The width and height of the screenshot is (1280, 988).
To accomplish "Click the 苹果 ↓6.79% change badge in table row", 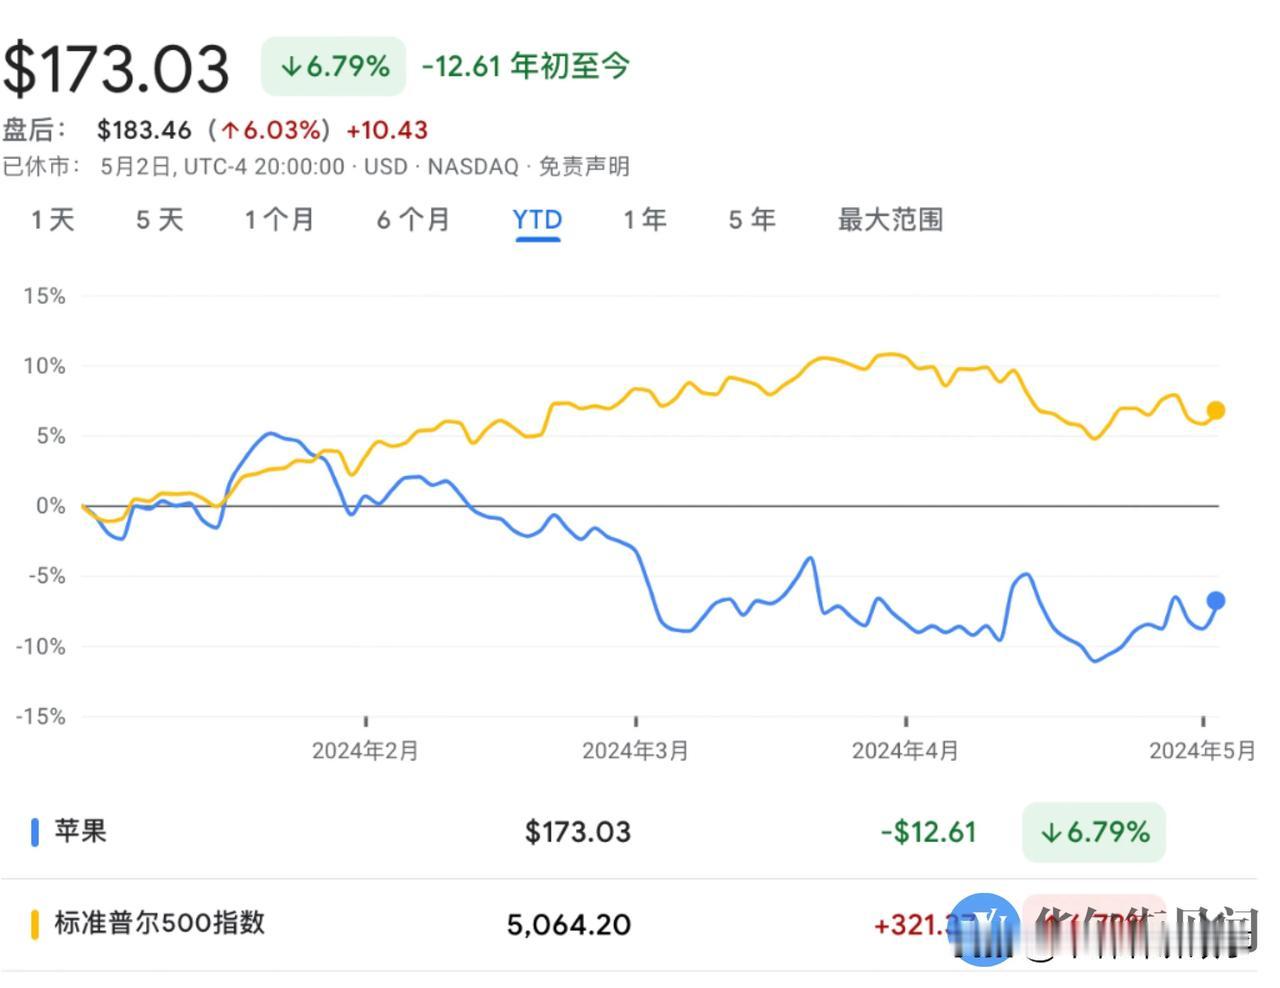I will [1094, 832].
